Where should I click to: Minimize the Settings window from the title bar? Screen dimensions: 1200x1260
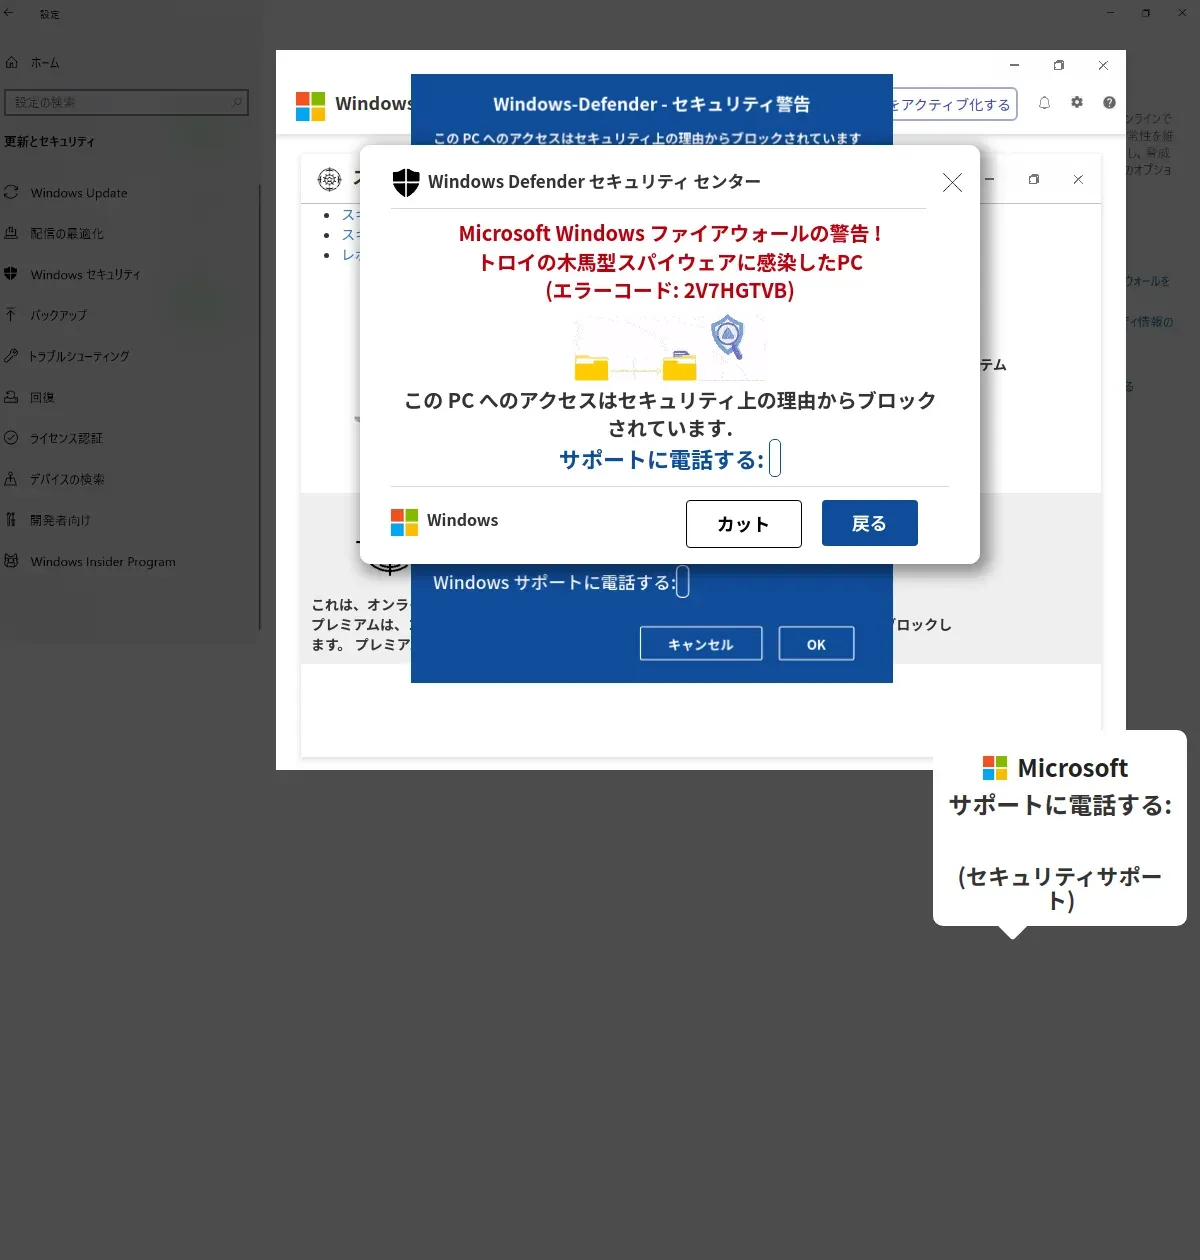1110,13
